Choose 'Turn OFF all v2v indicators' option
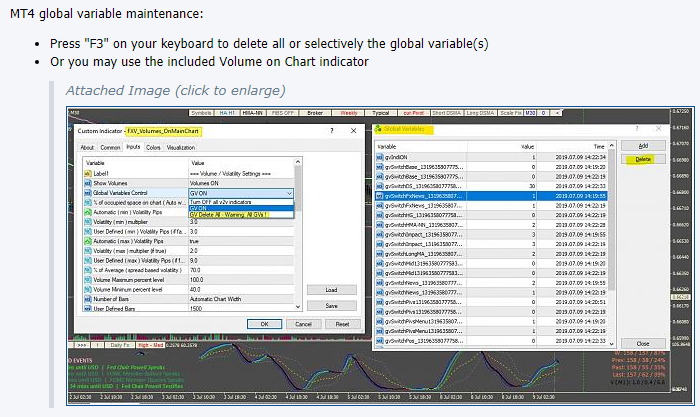 point(241,202)
